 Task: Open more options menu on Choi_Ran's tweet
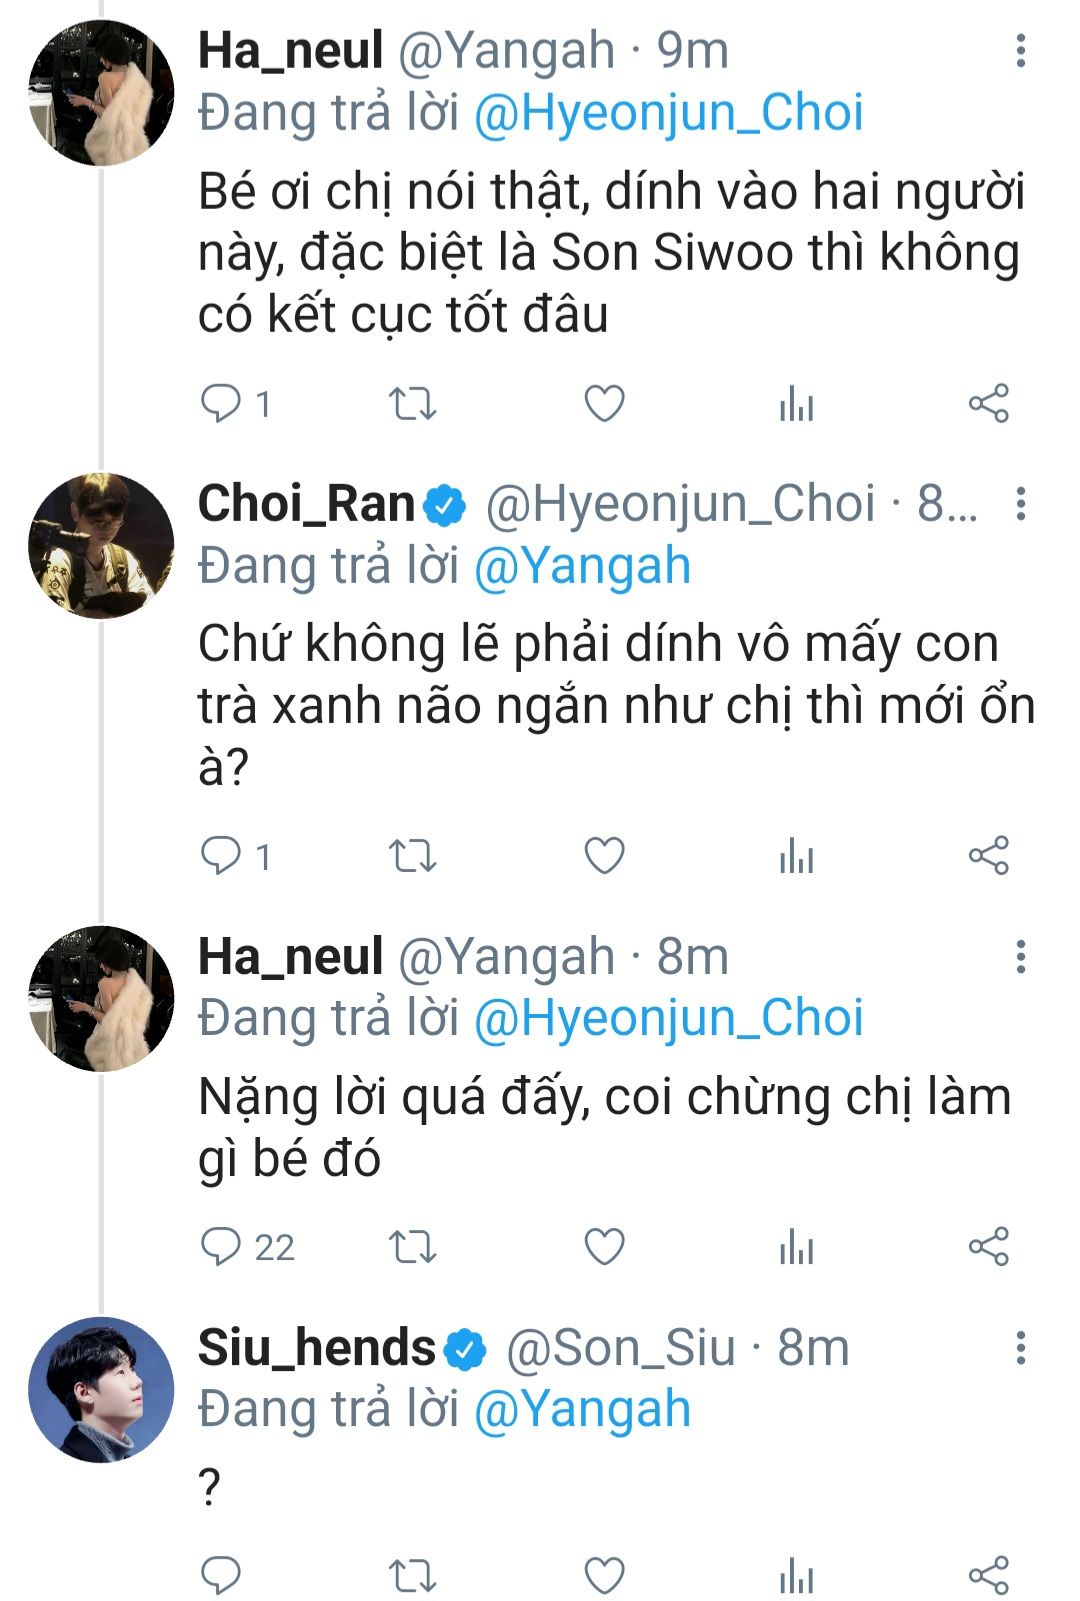(1020, 504)
